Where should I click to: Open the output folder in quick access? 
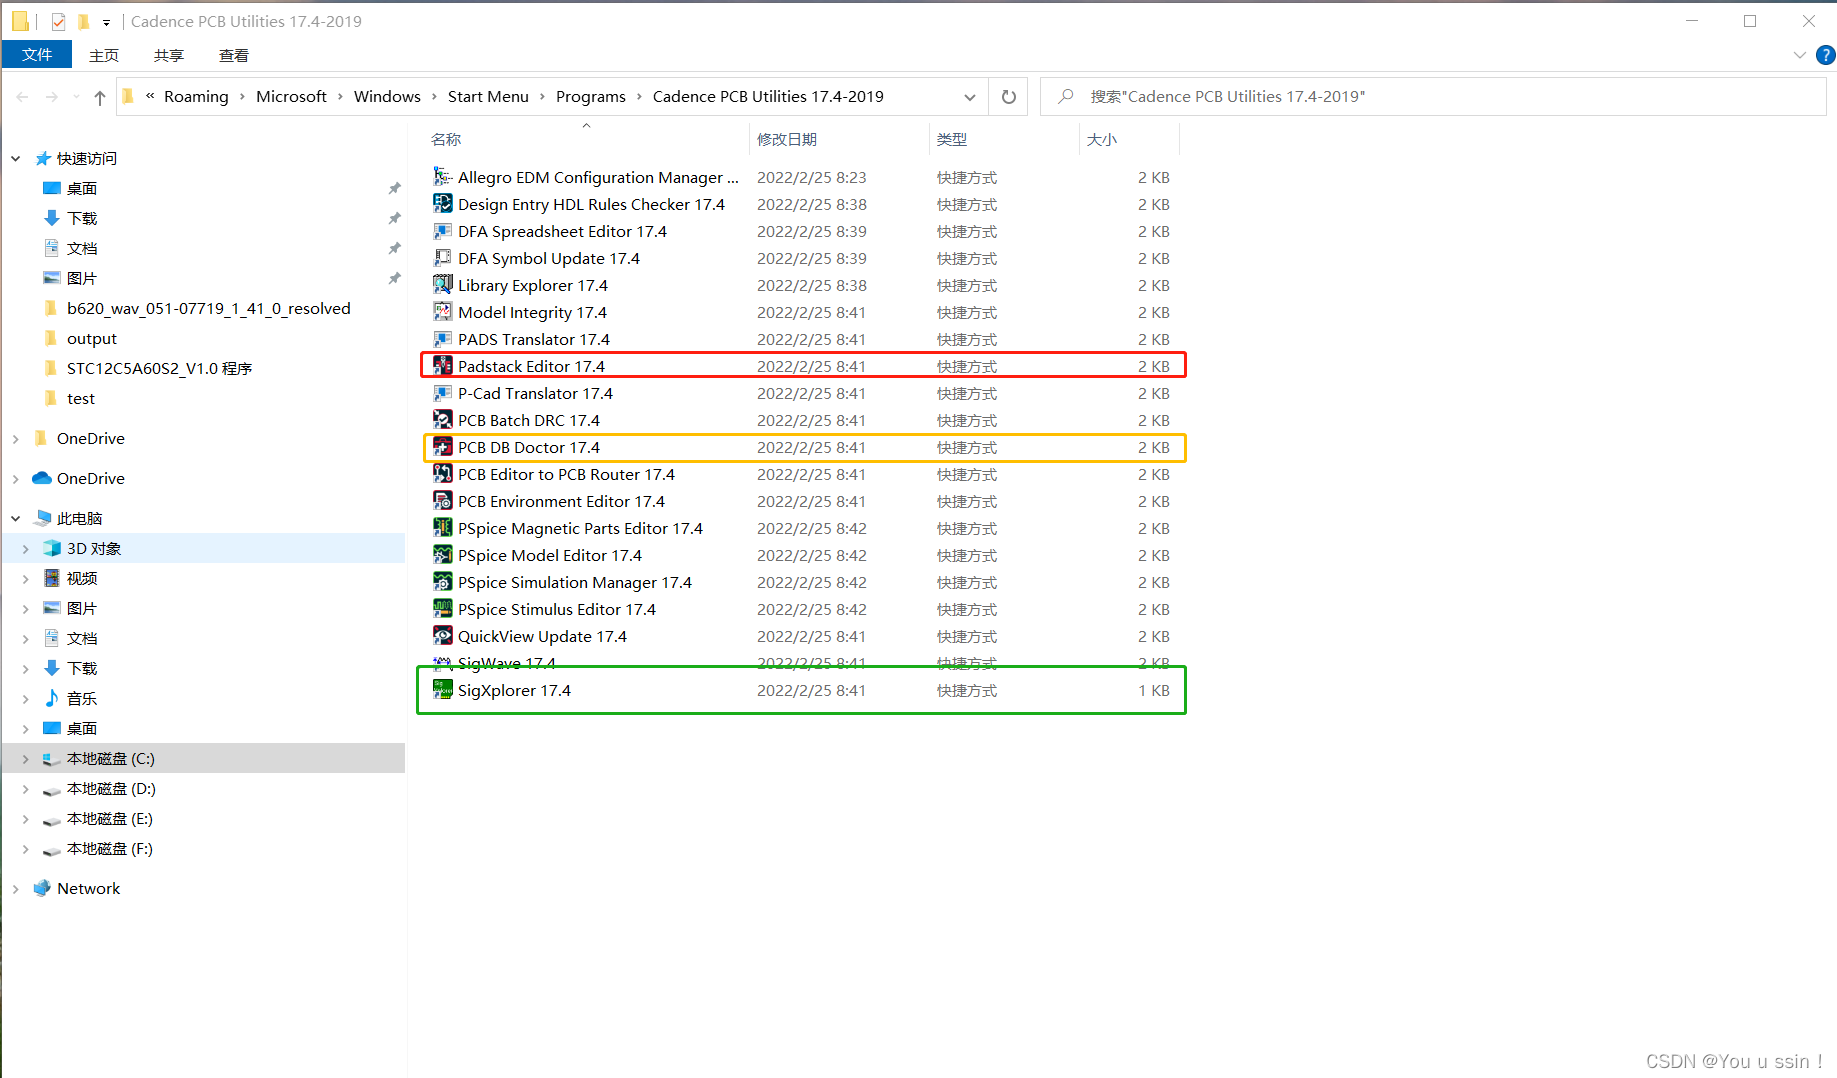pyautogui.click(x=92, y=338)
